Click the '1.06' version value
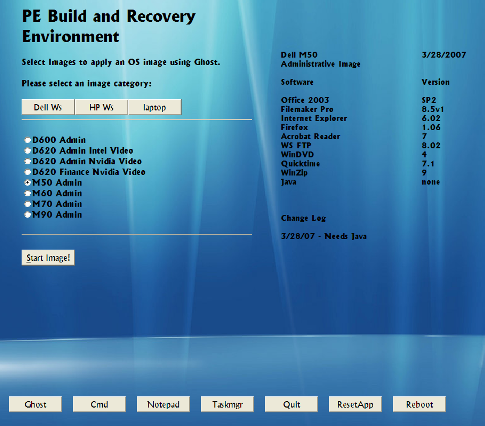Image resolution: width=485 pixels, height=426 pixels. pyautogui.click(x=431, y=127)
